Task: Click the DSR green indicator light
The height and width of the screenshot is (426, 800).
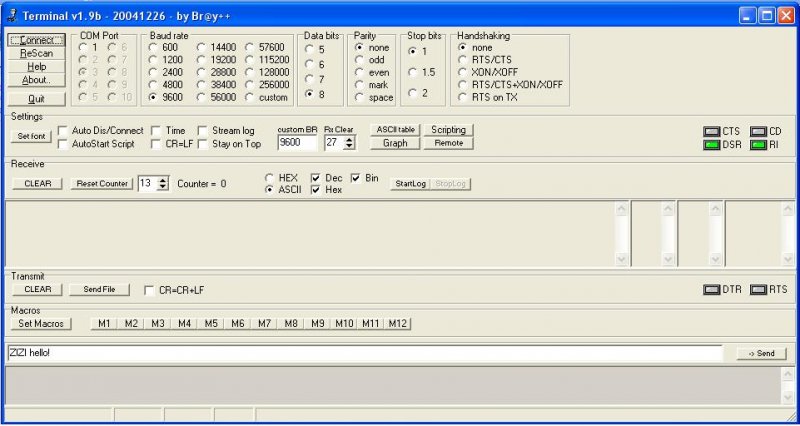Action: click(711, 145)
